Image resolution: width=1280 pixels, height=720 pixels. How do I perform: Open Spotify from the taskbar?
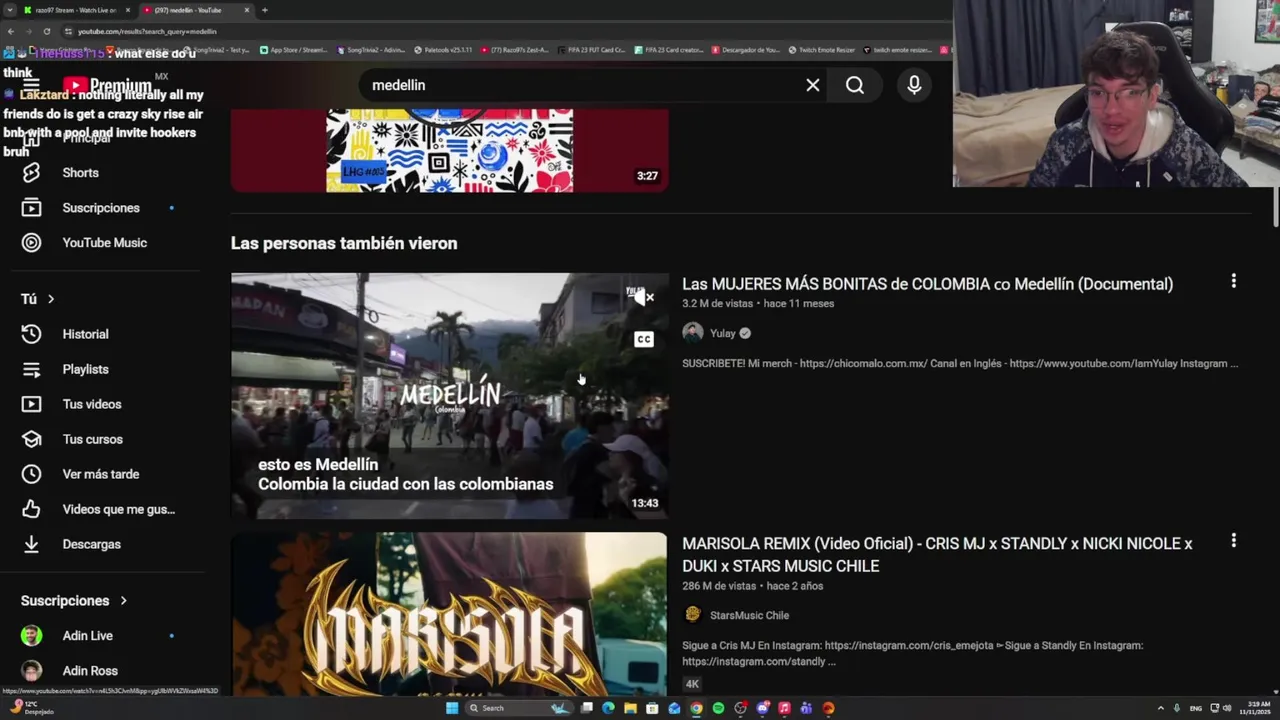(x=718, y=708)
